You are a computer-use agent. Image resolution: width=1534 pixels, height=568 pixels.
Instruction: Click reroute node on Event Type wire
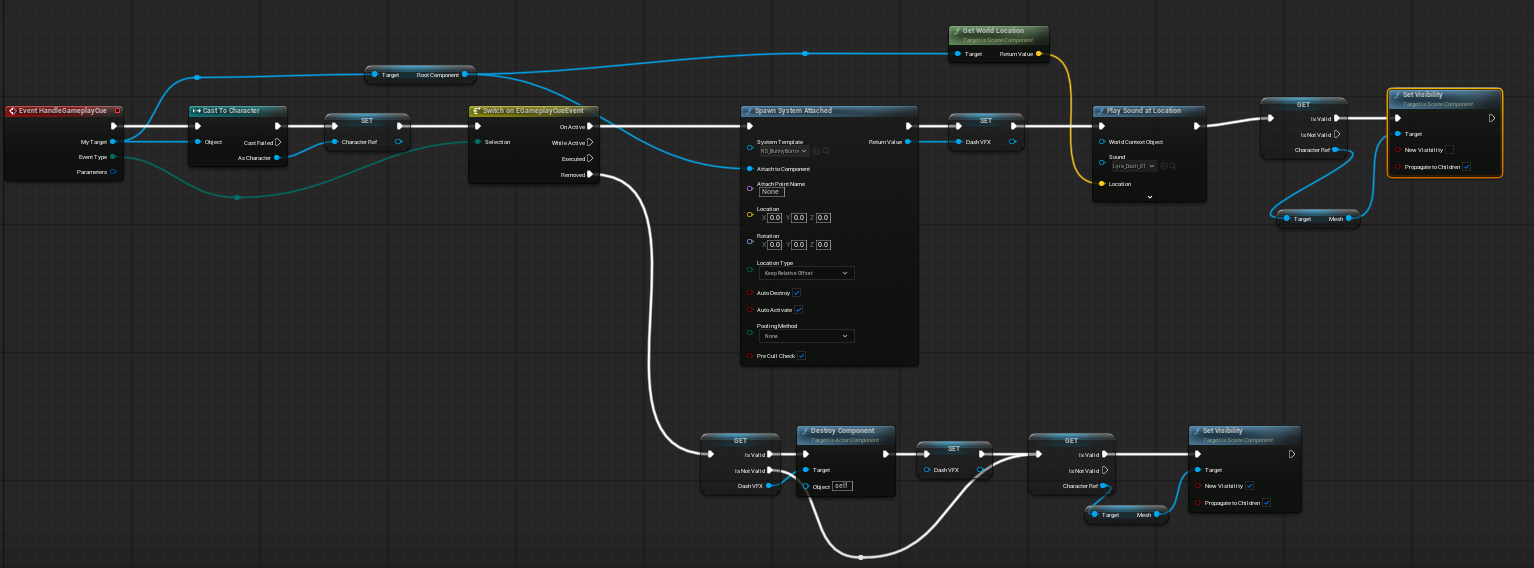click(236, 198)
